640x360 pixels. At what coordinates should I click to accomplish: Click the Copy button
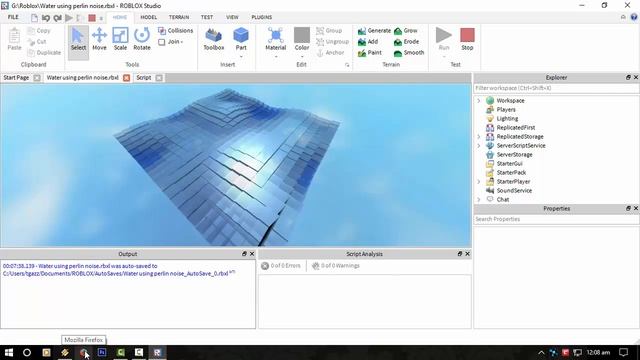click(39, 31)
